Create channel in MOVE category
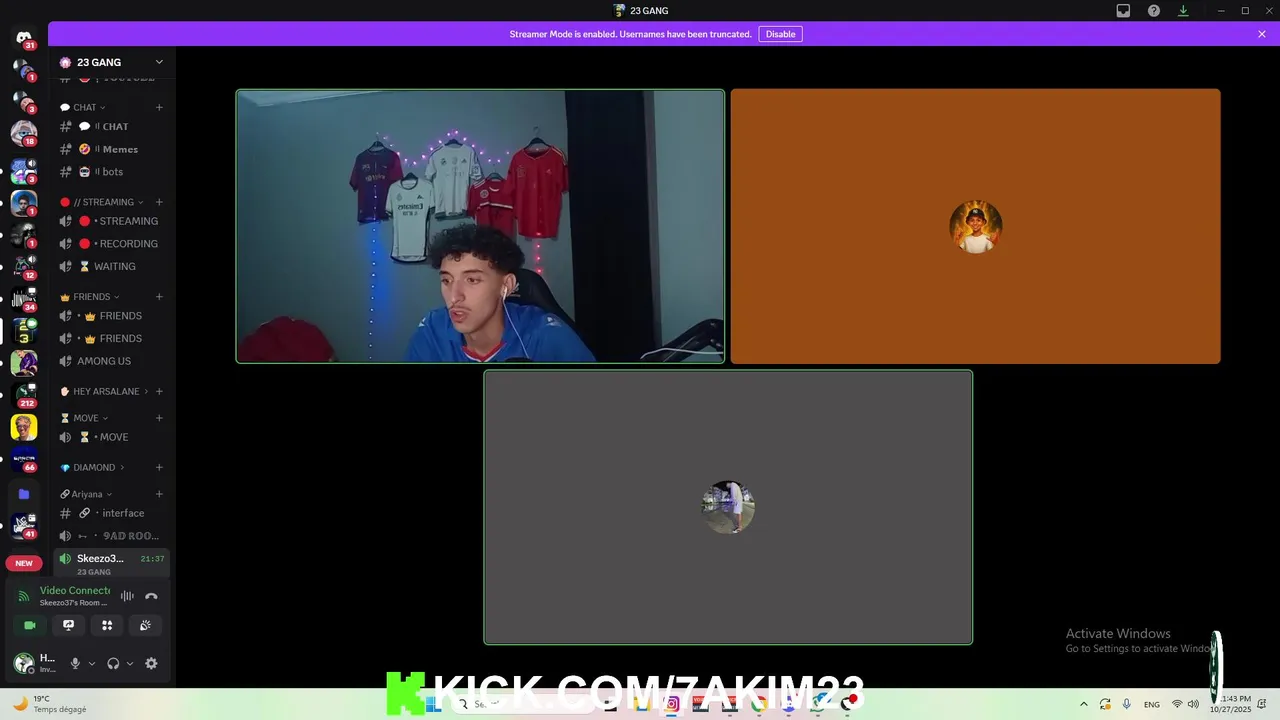 tap(159, 418)
